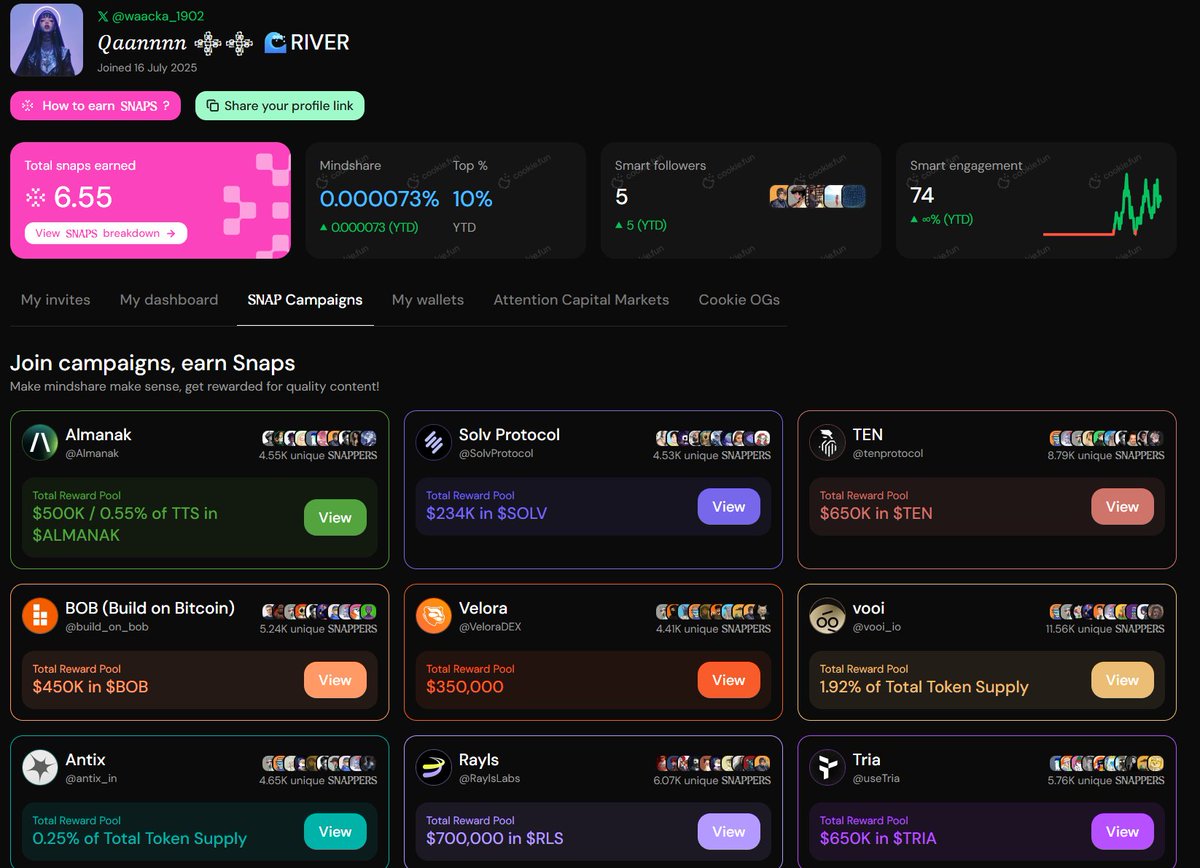Click the Almanak project logo icon
The image size is (1200, 868).
click(41, 443)
